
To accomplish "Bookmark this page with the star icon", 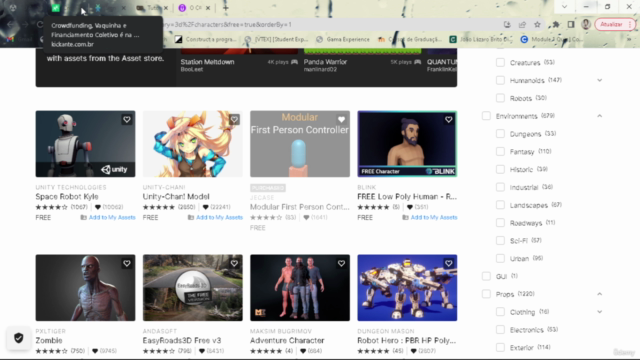I will coord(538,24).
